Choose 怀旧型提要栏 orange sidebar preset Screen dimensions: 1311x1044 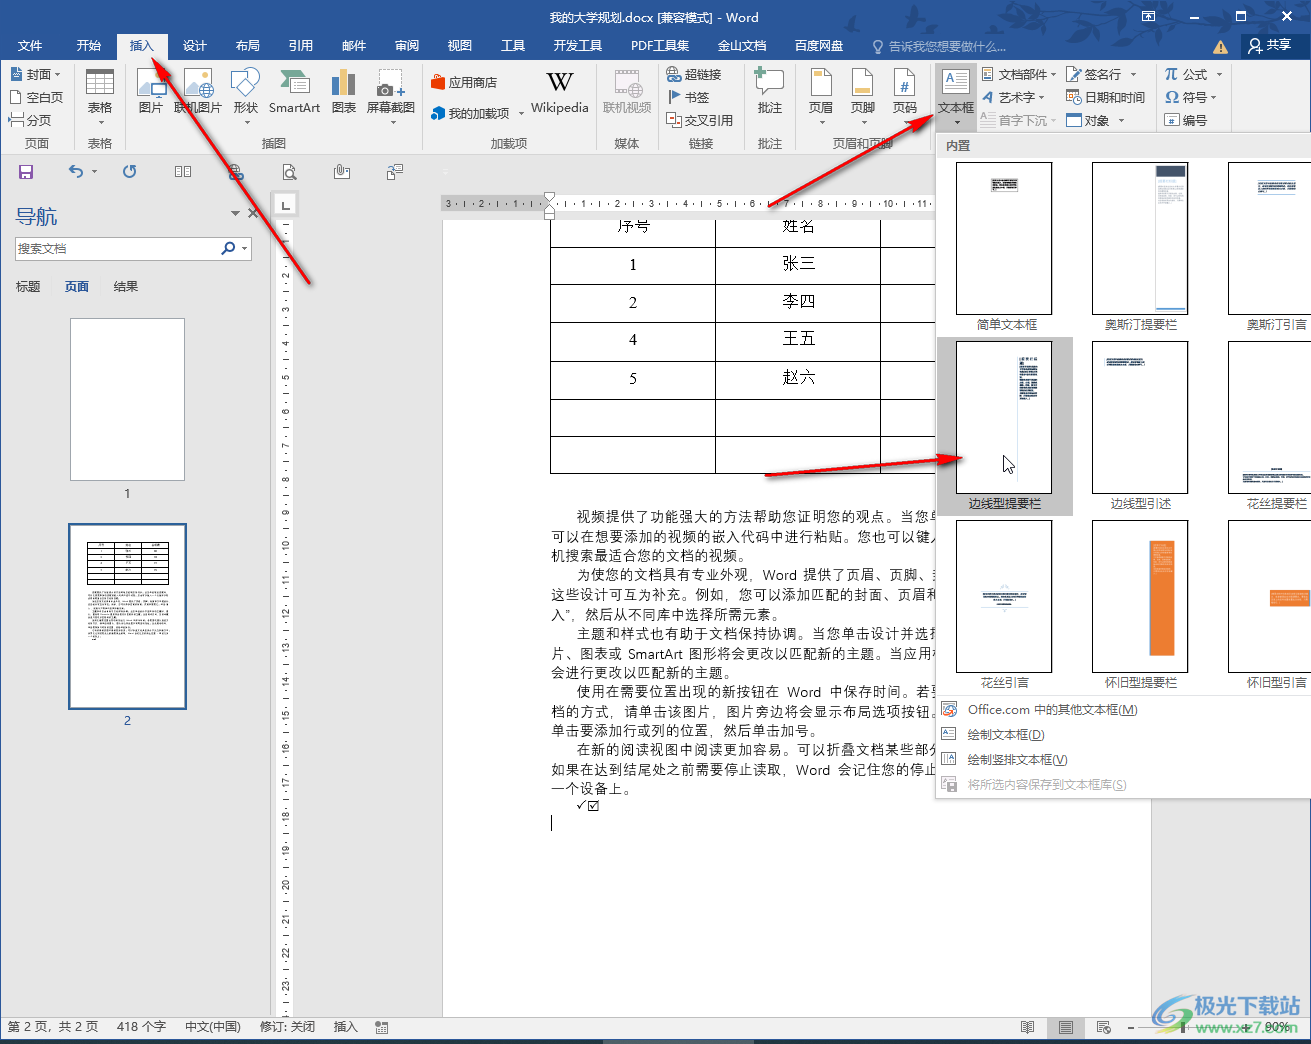tap(1141, 605)
